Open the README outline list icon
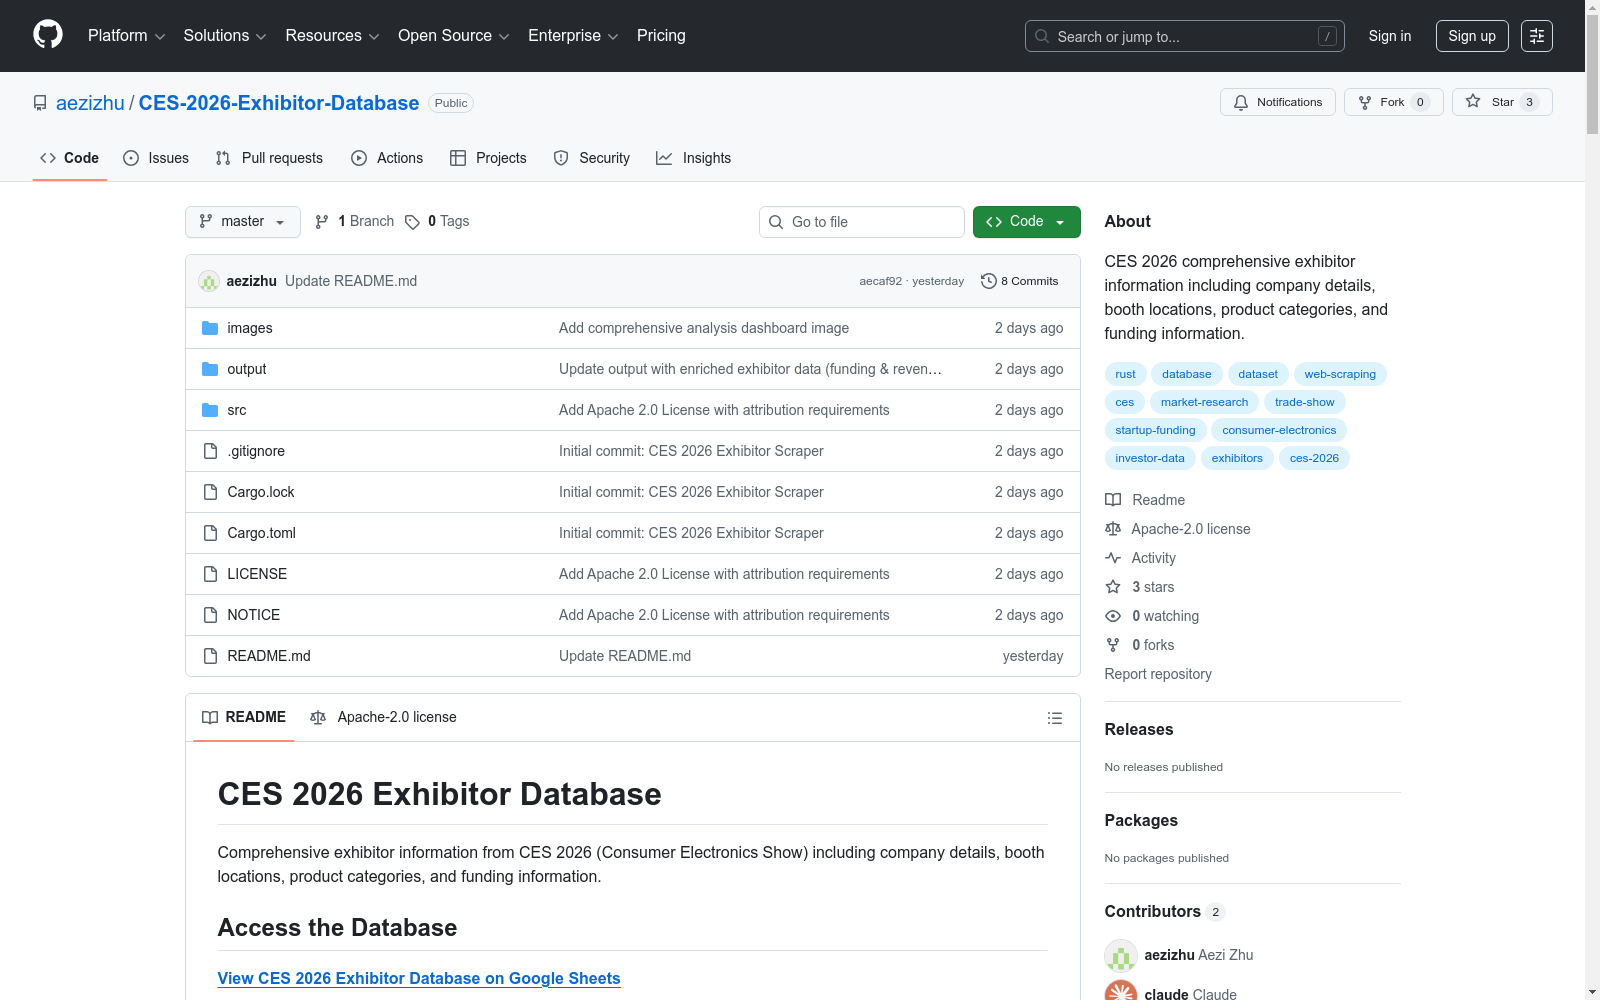The width and height of the screenshot is (1600, 1000). pyautogui.click(x=1054, y=718)
